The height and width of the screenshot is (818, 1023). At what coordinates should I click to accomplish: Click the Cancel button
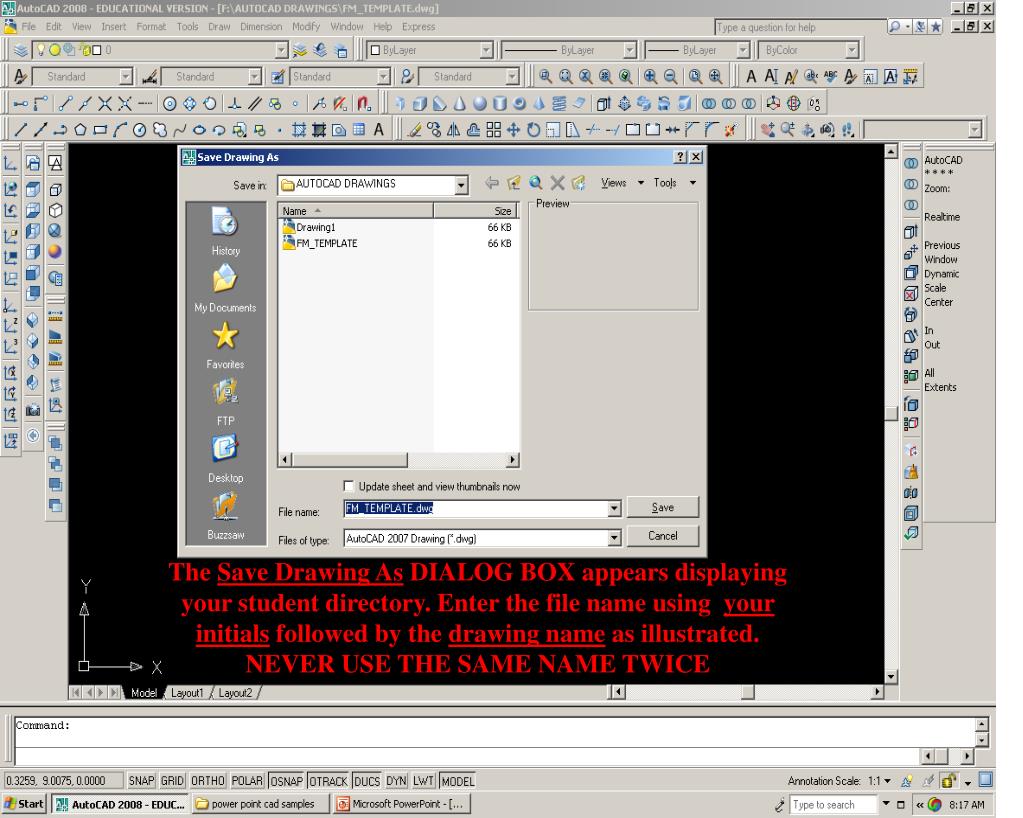[x=662, y=536]
